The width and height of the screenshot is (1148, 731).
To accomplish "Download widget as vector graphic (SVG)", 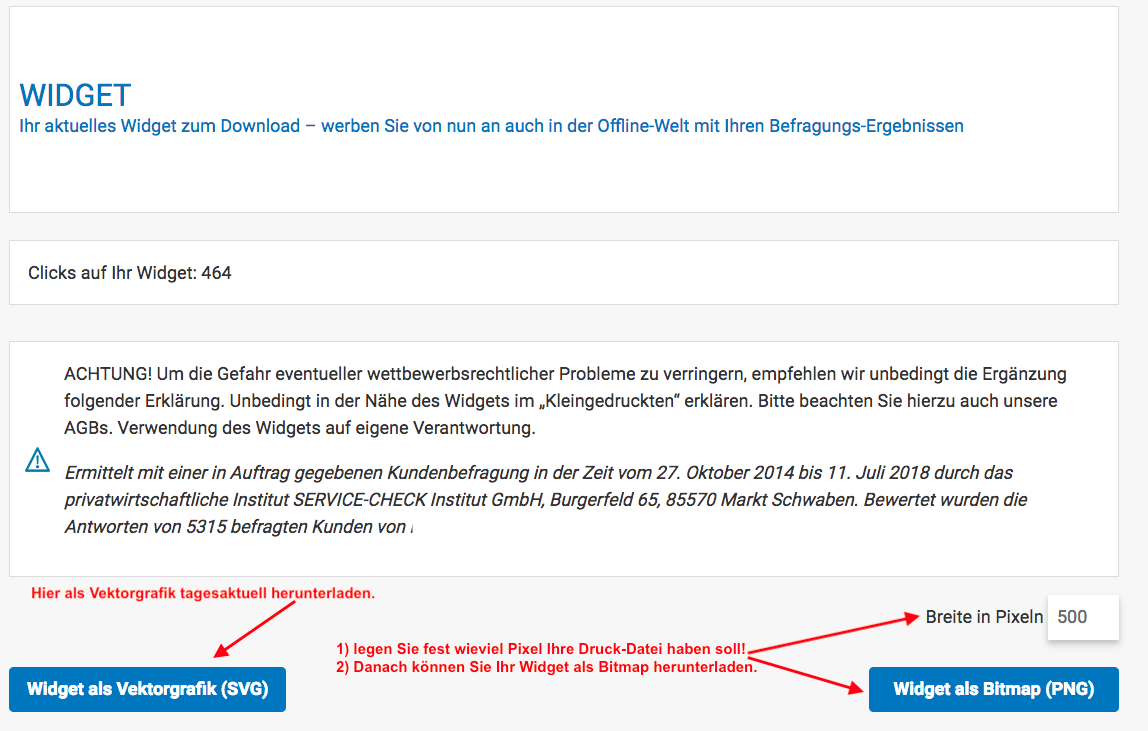I will [x=147, y=689].
